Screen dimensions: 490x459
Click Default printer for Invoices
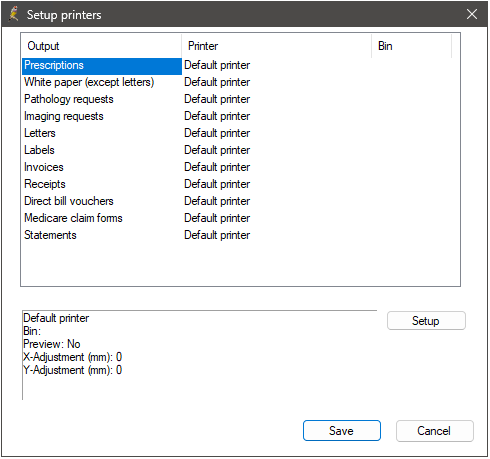217,167
